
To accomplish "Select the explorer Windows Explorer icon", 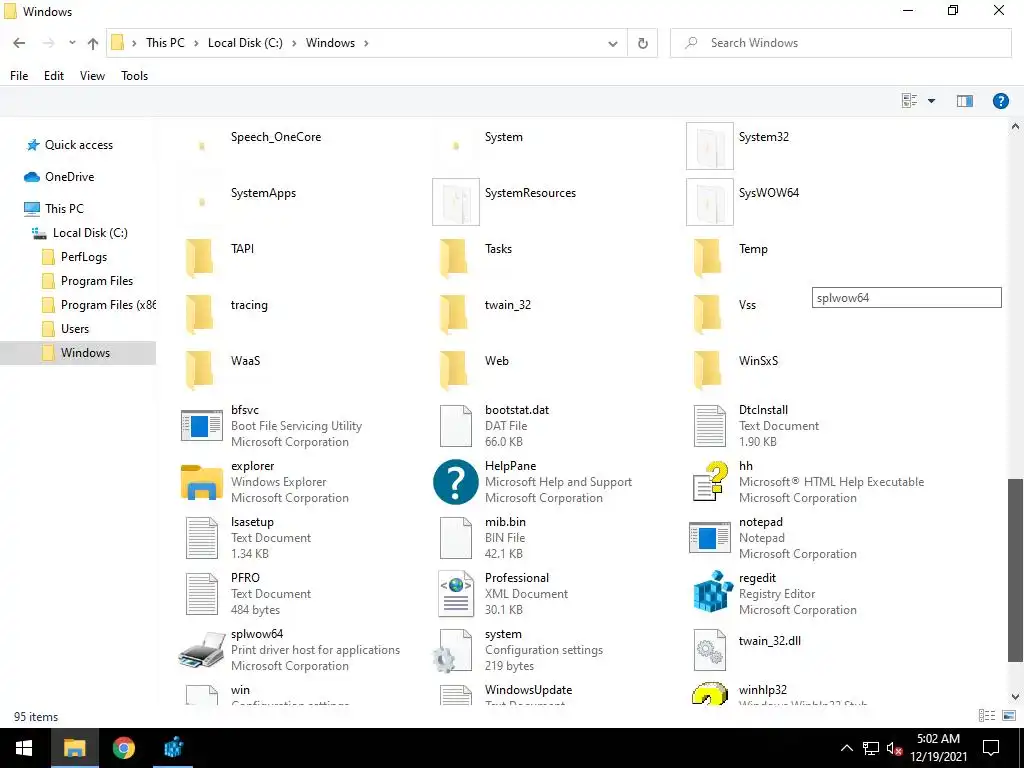I will click(201, 482).
